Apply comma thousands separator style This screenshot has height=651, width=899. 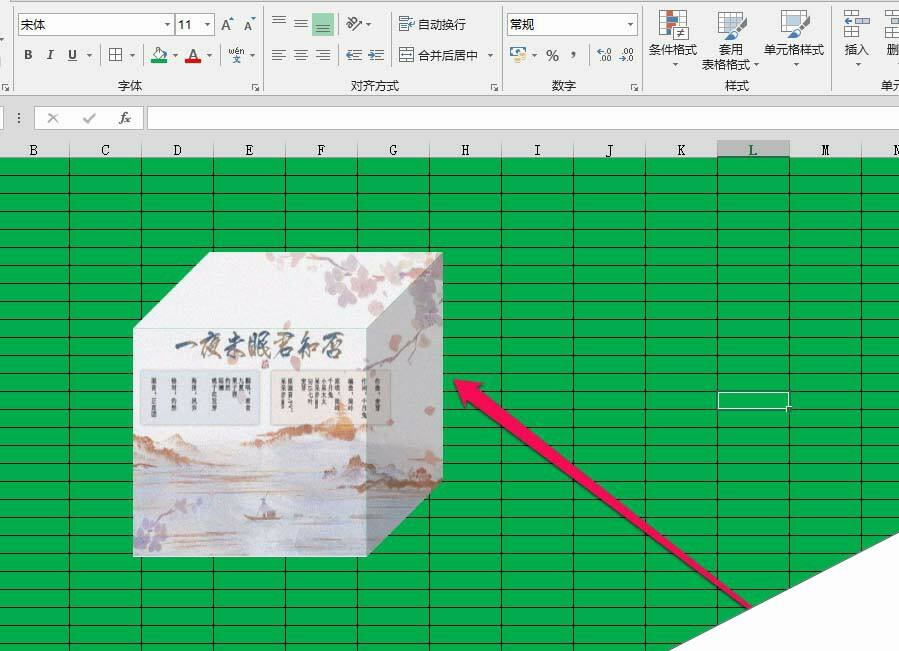click(x=573, y=56)
